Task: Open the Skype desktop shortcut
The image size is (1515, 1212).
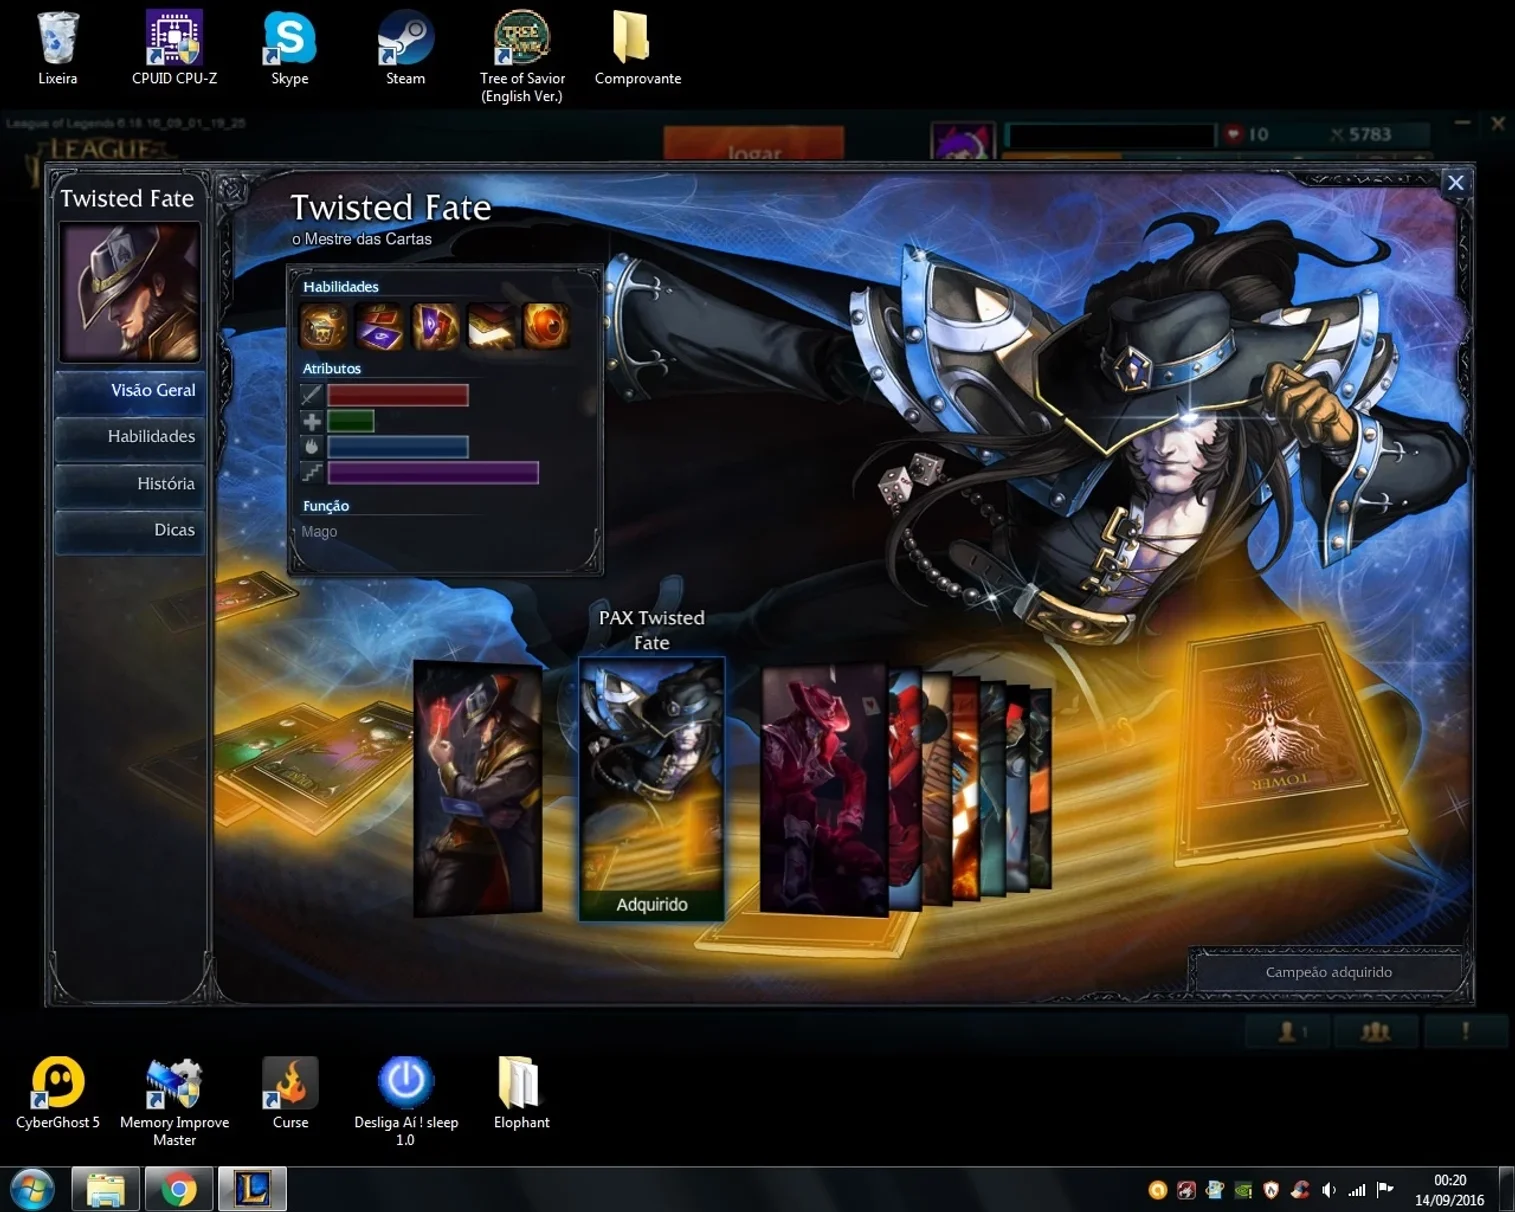Action: click(290, 48)
